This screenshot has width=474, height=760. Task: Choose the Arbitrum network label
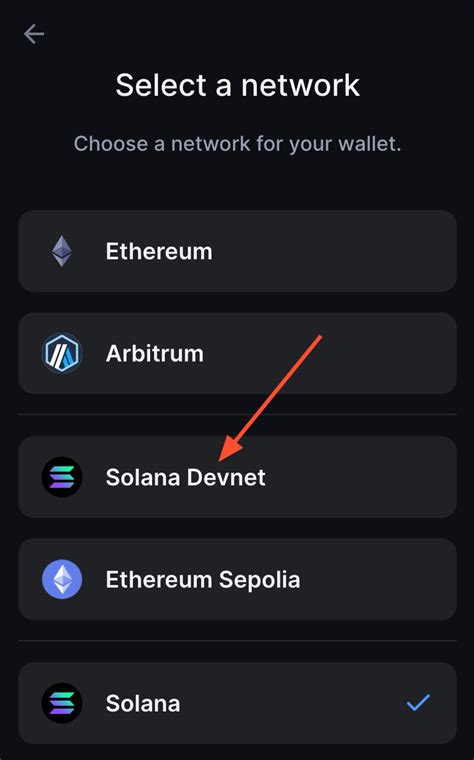(x=155, y=353)
